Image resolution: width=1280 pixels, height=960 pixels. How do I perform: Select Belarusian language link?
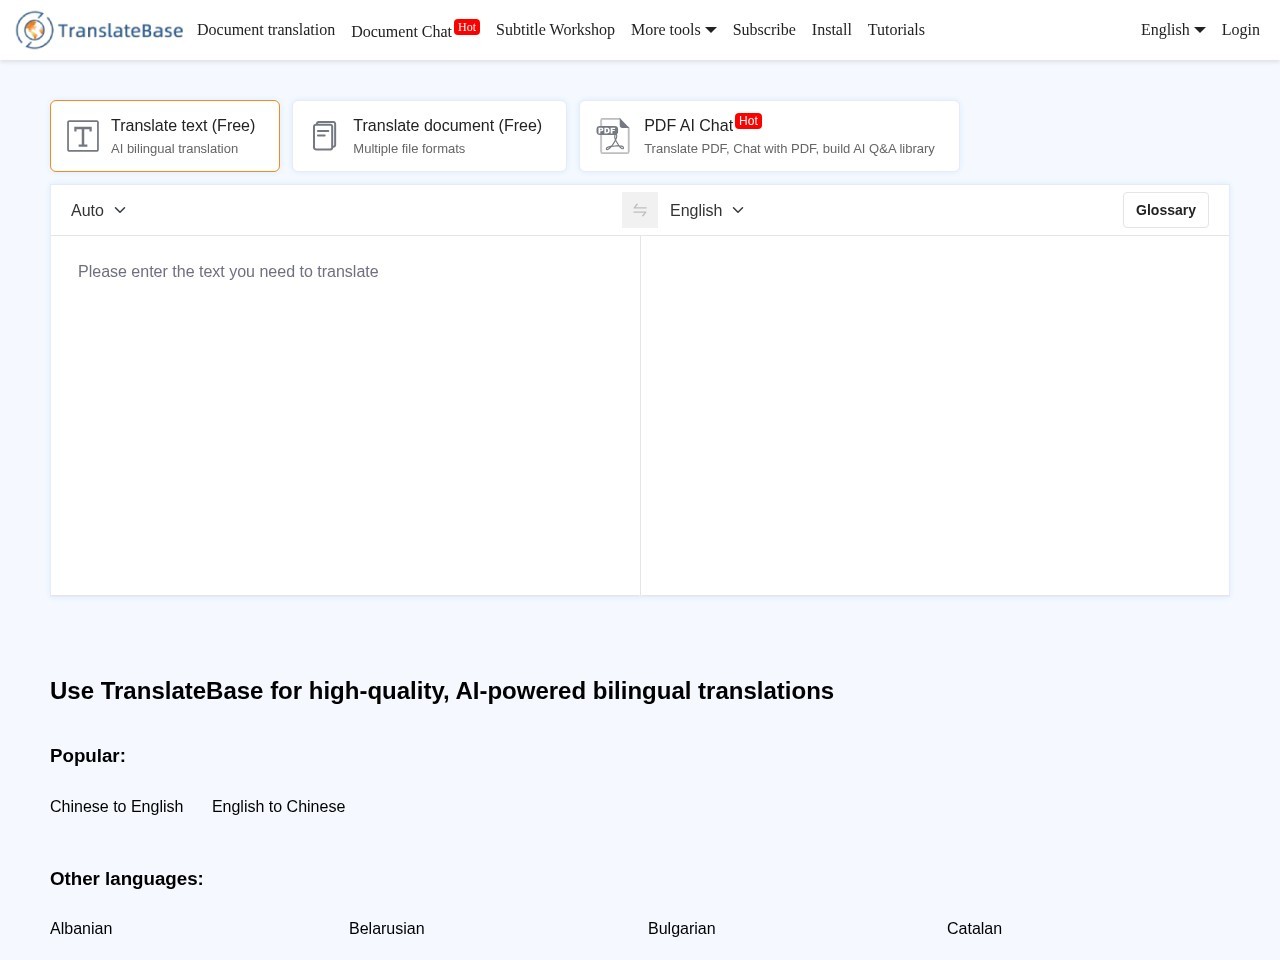(387, 928)
